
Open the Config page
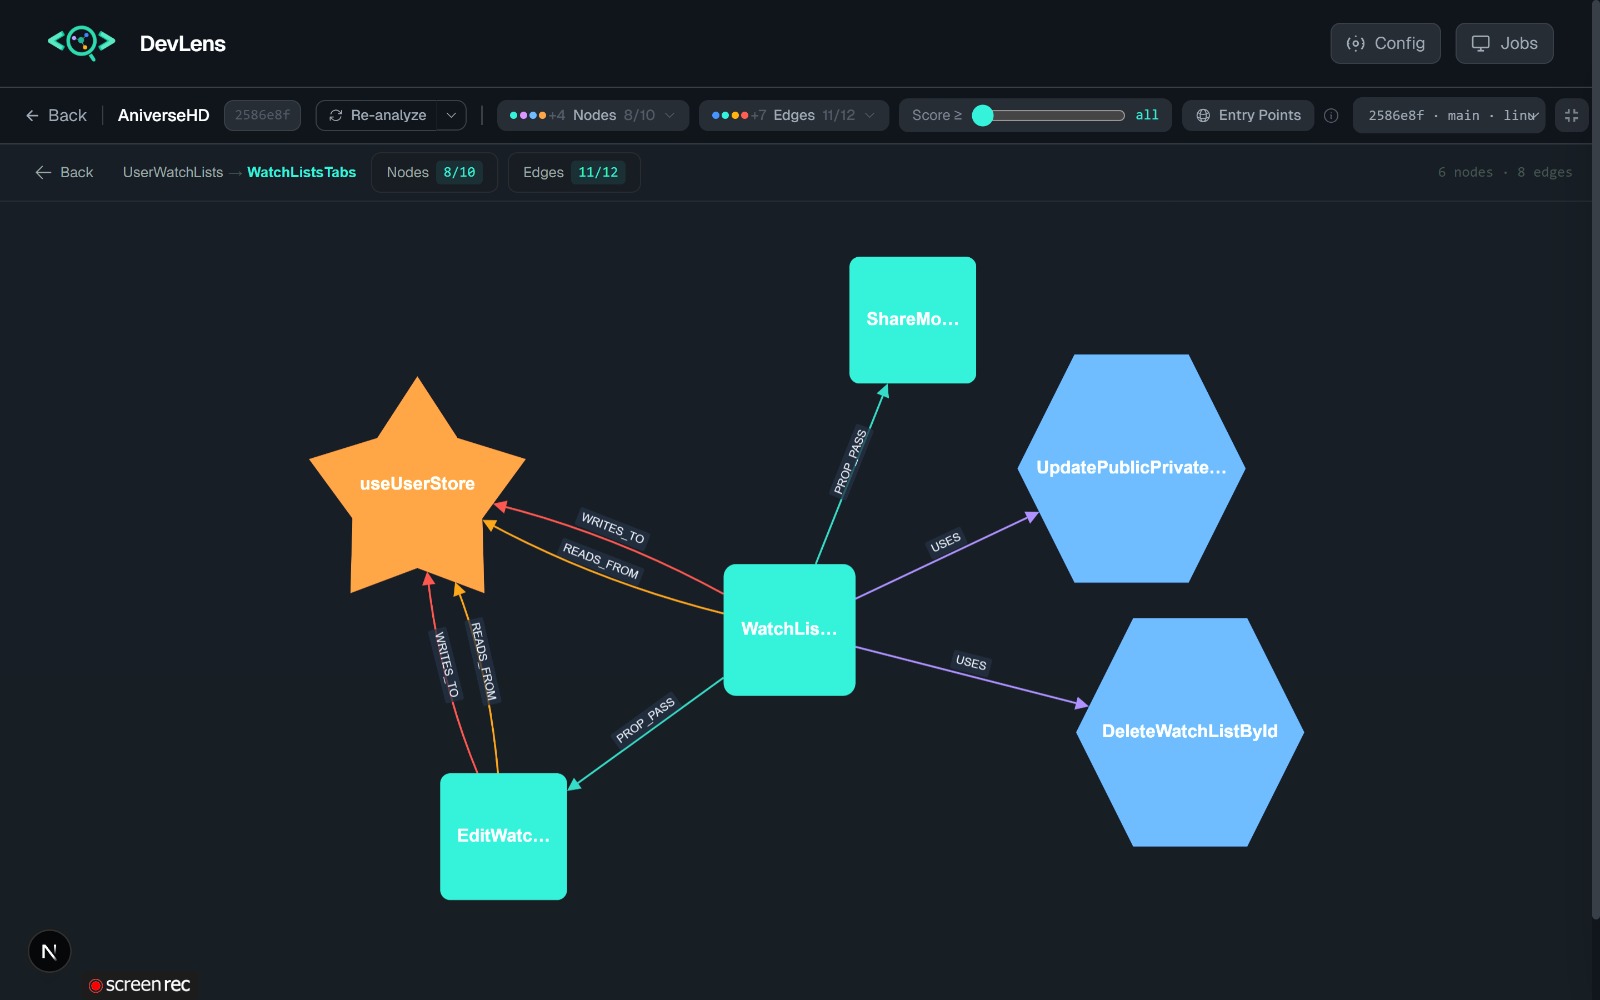point(1385,43)
